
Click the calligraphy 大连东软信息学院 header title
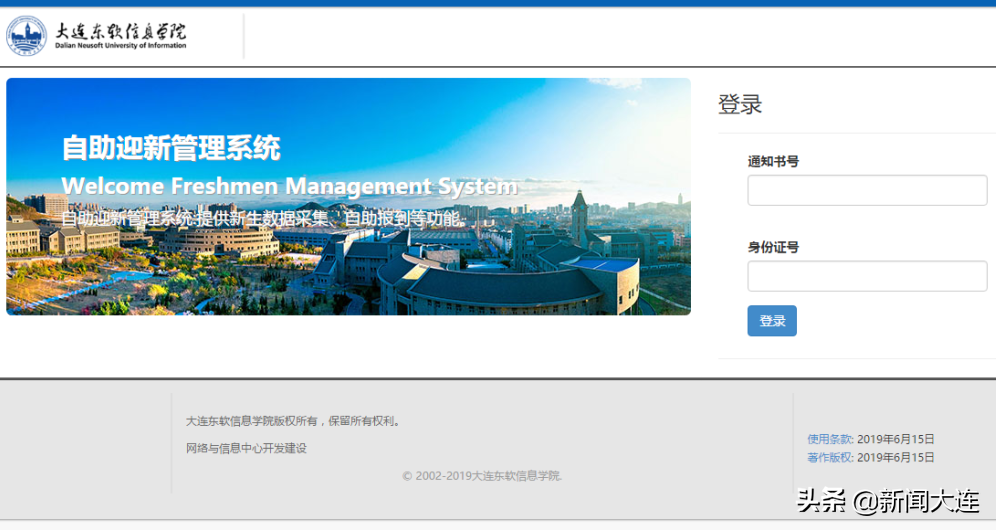[x=120, y=29]
